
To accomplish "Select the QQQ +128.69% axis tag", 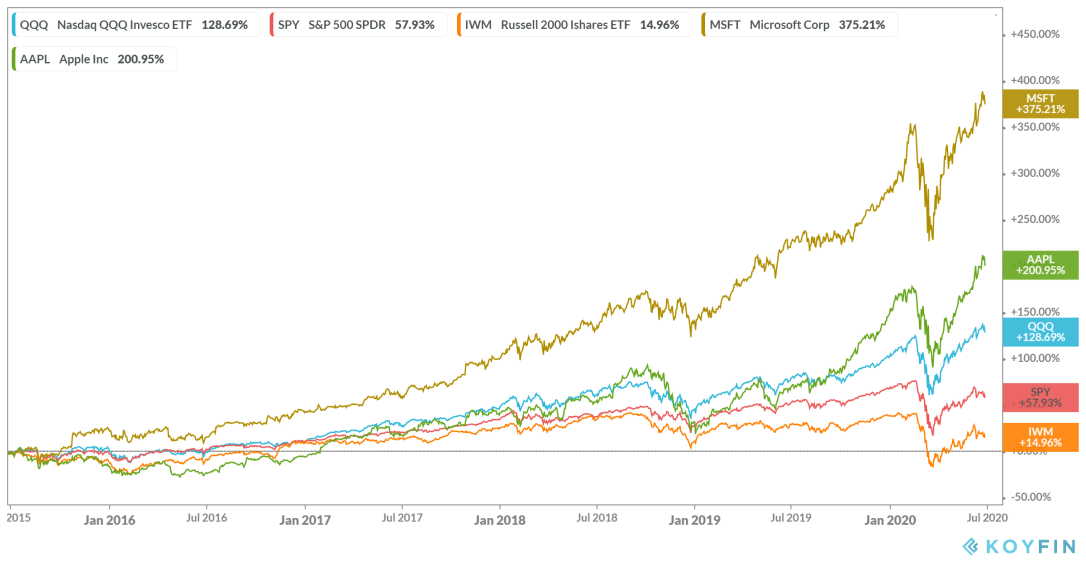I will coord(1041,331).
